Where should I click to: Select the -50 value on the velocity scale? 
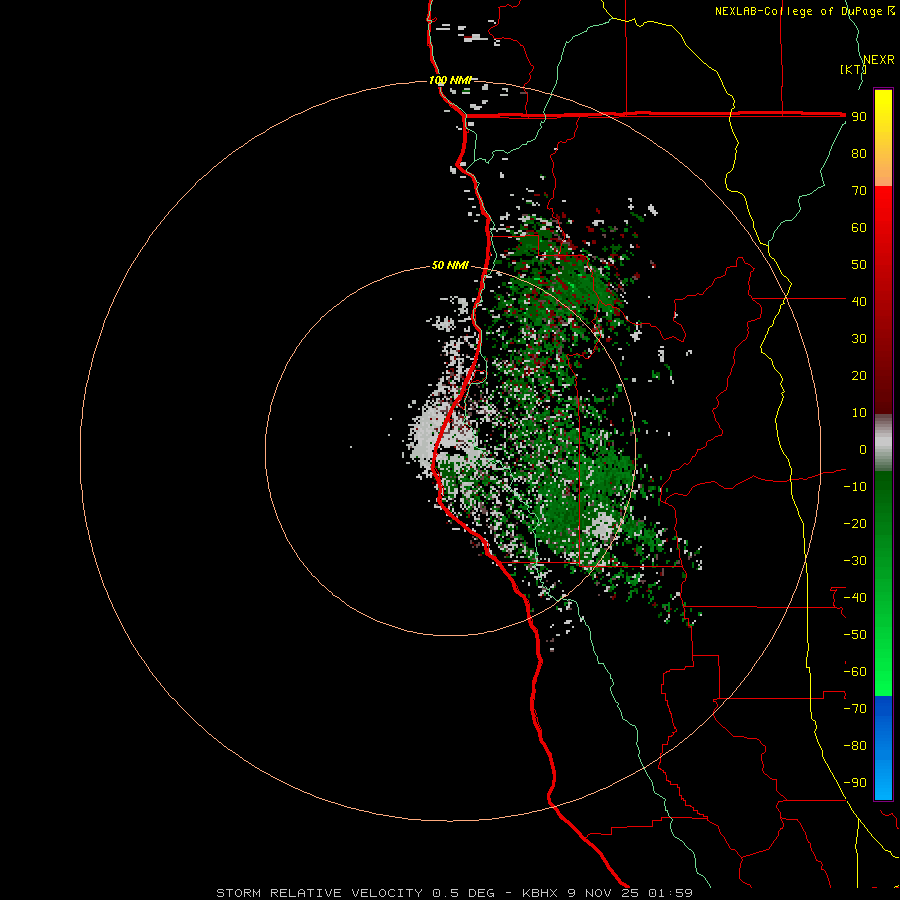[855, 635]
